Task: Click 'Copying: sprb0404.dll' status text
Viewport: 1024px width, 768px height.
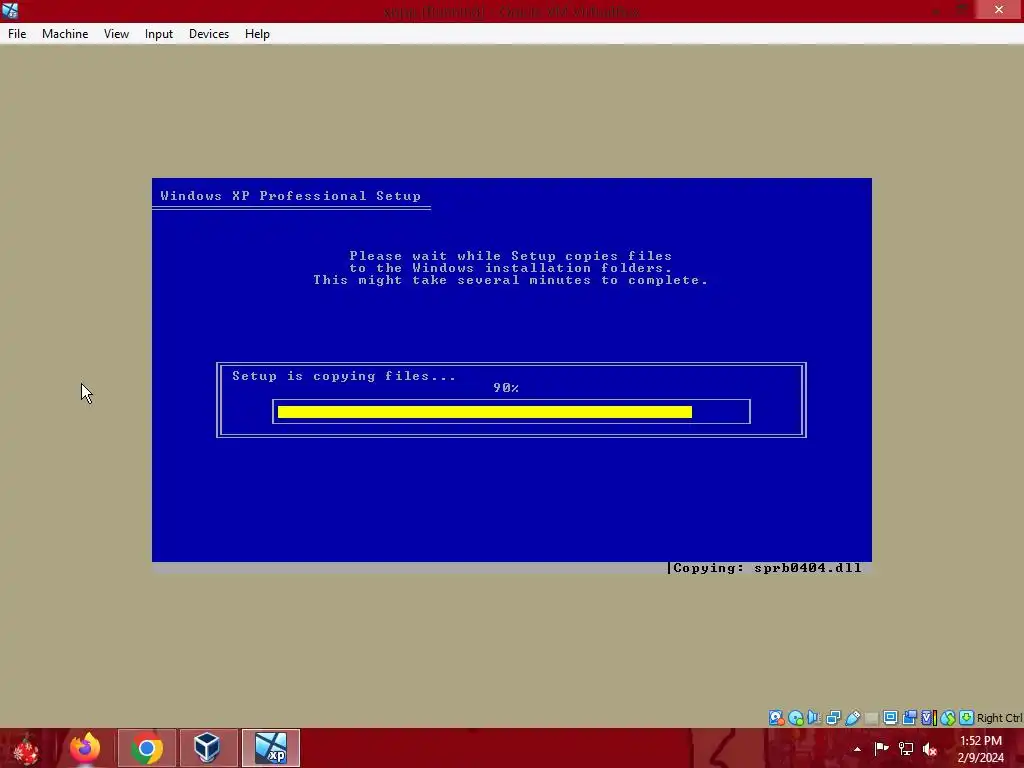Action: click(x=767, y=568)
